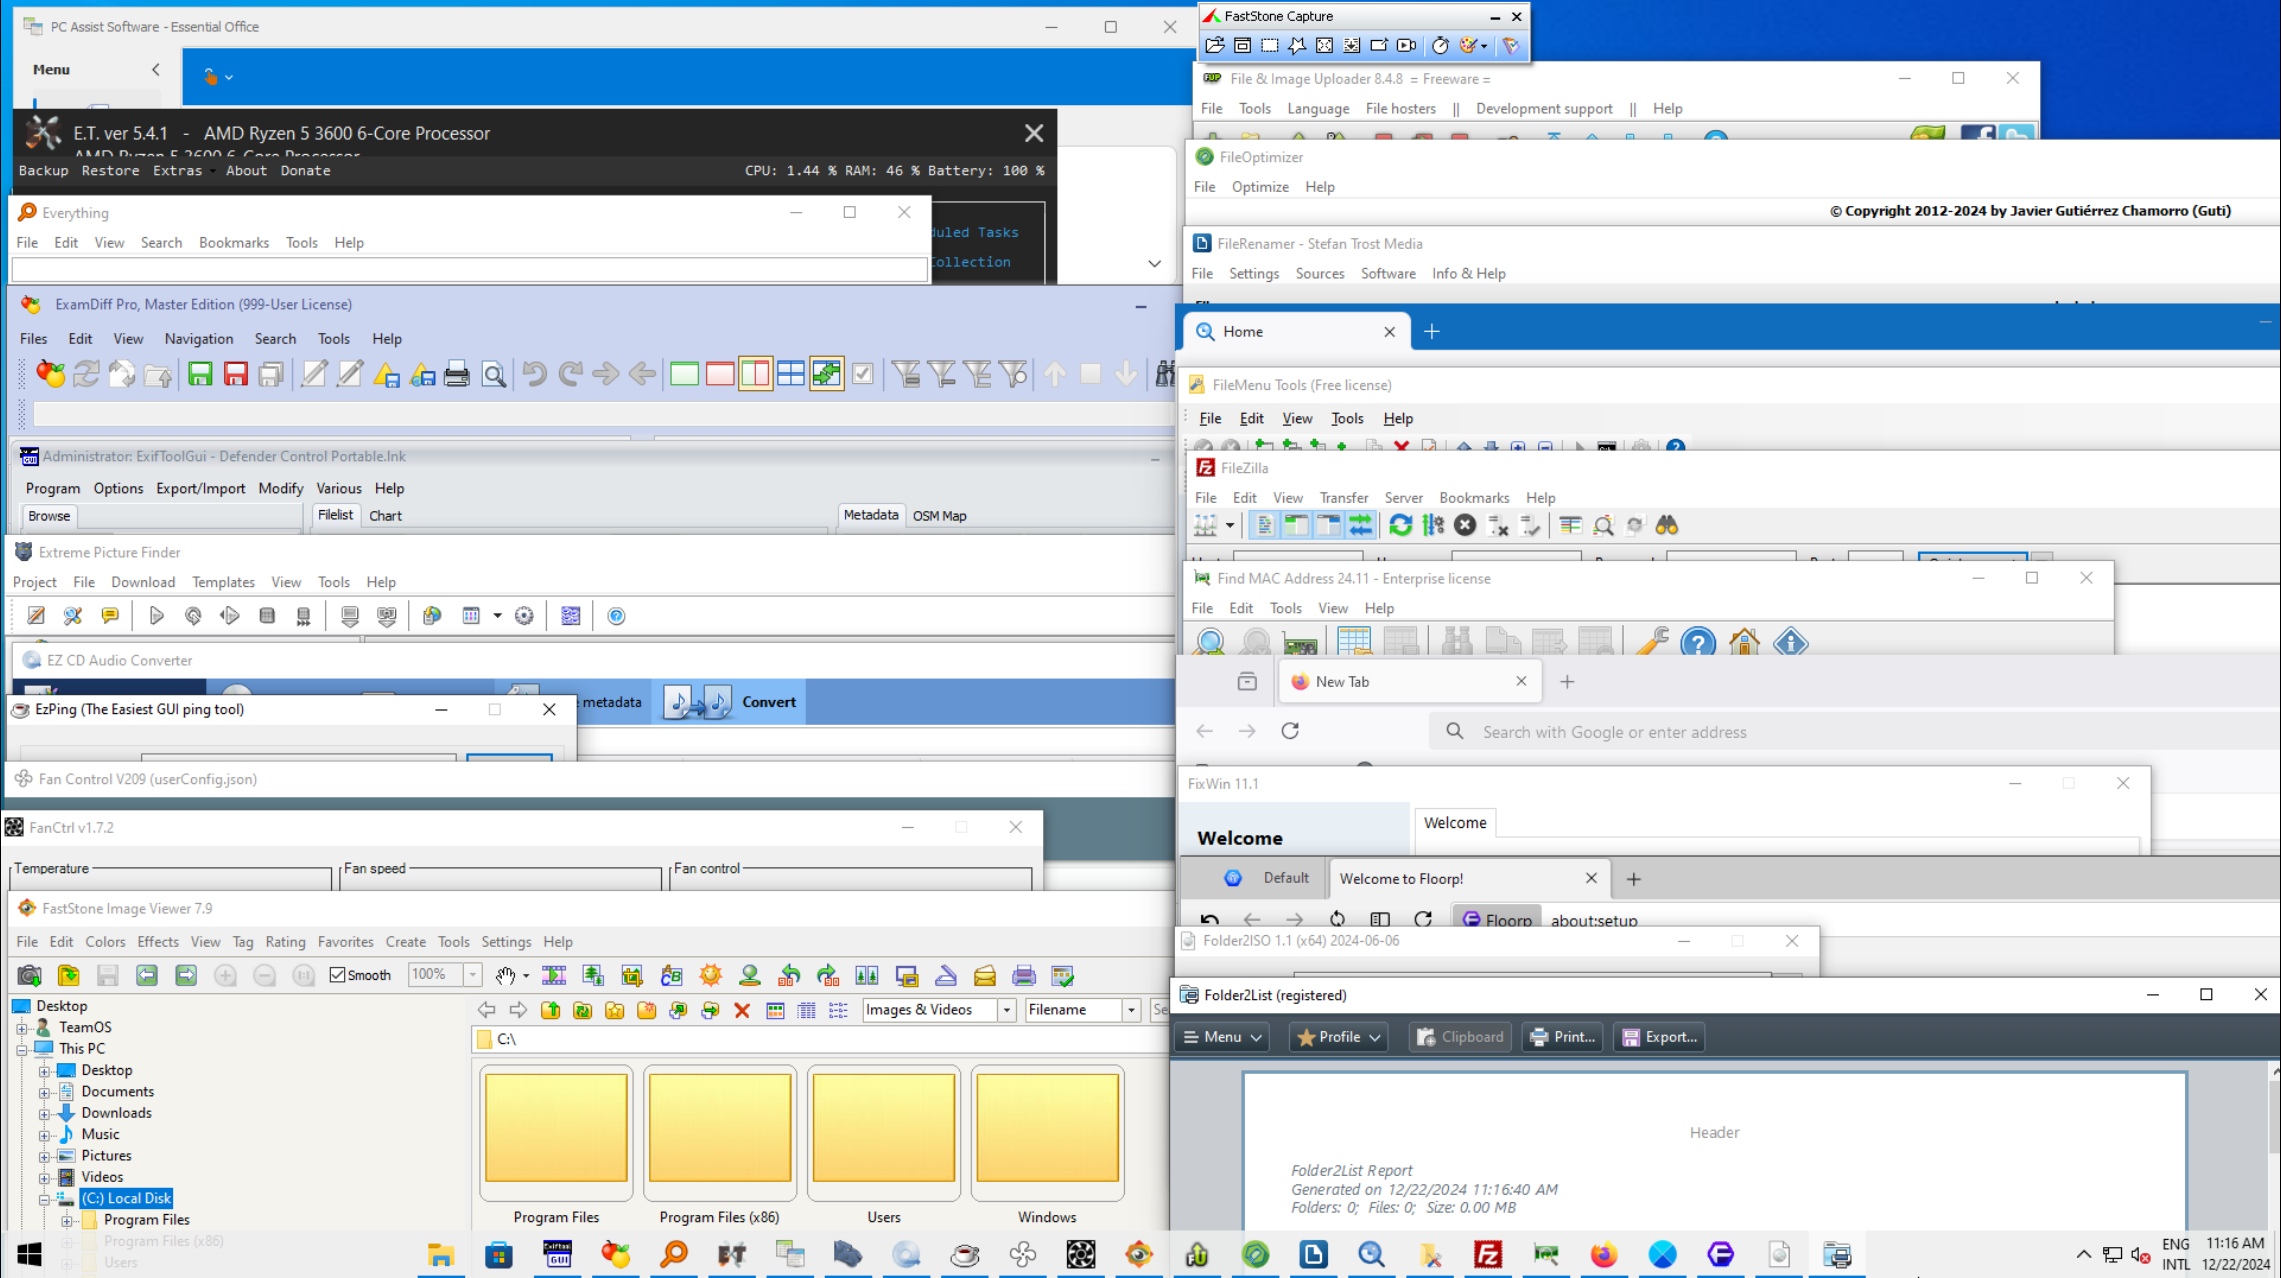Toggle vertical split view in ExamDiff Pro
This screenshot has height=1278, width=2281.
[x=755, y=375]
